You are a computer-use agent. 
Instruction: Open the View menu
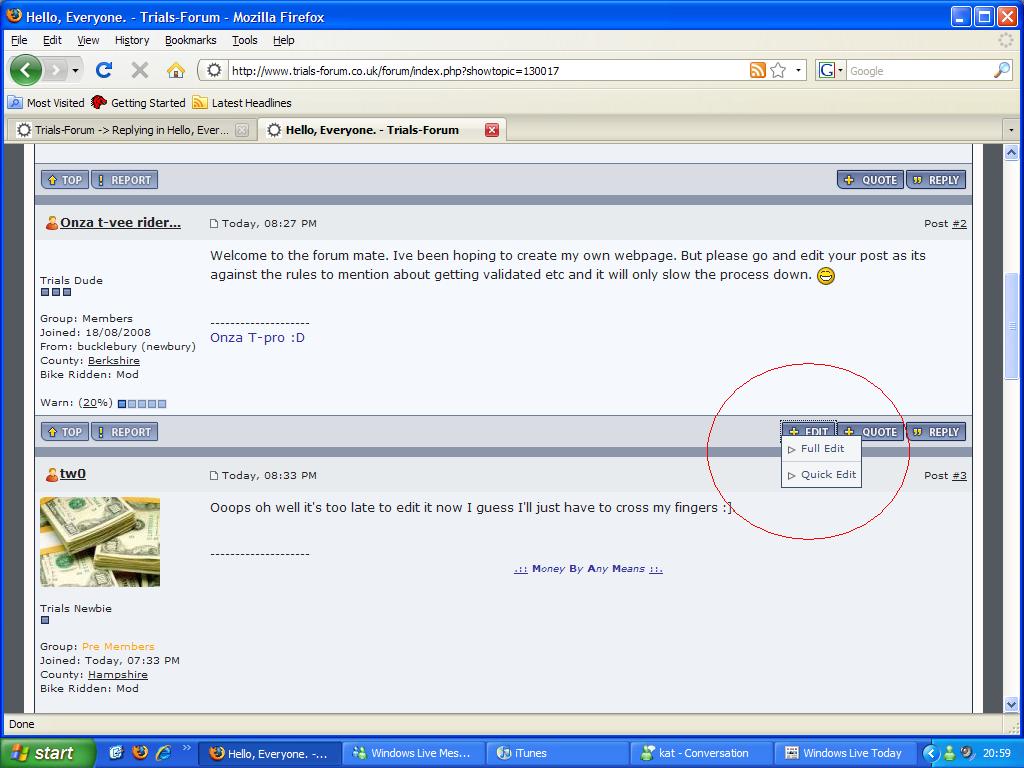(88, 40)
